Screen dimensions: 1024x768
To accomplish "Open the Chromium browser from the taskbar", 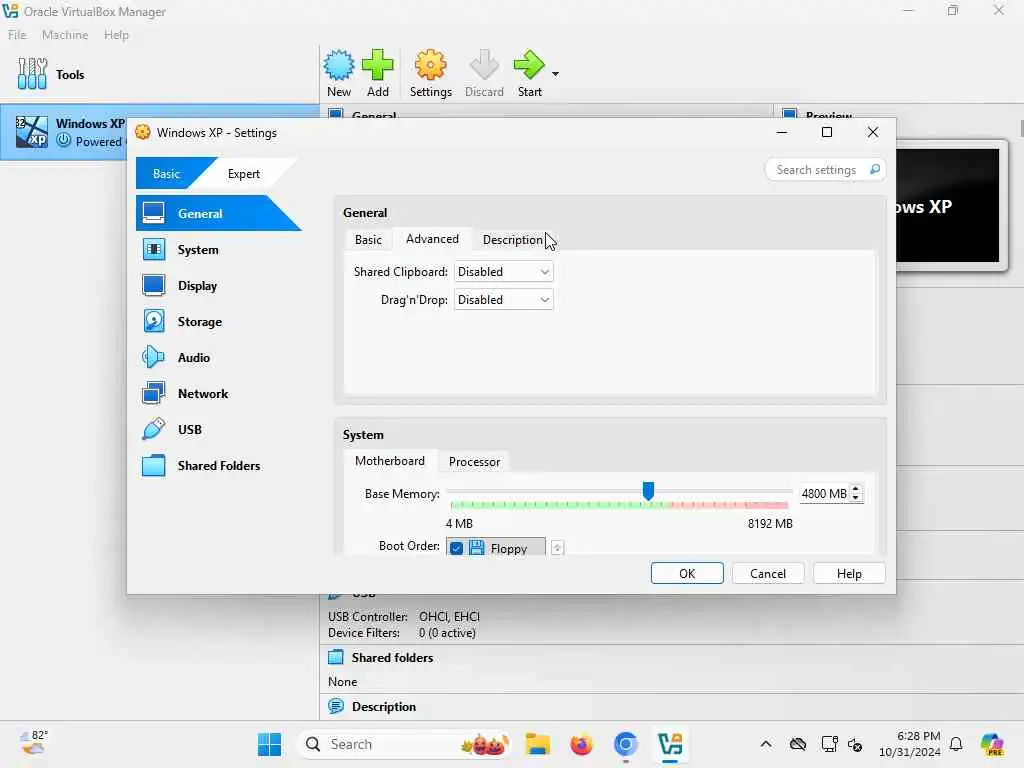I will point(625,744).
